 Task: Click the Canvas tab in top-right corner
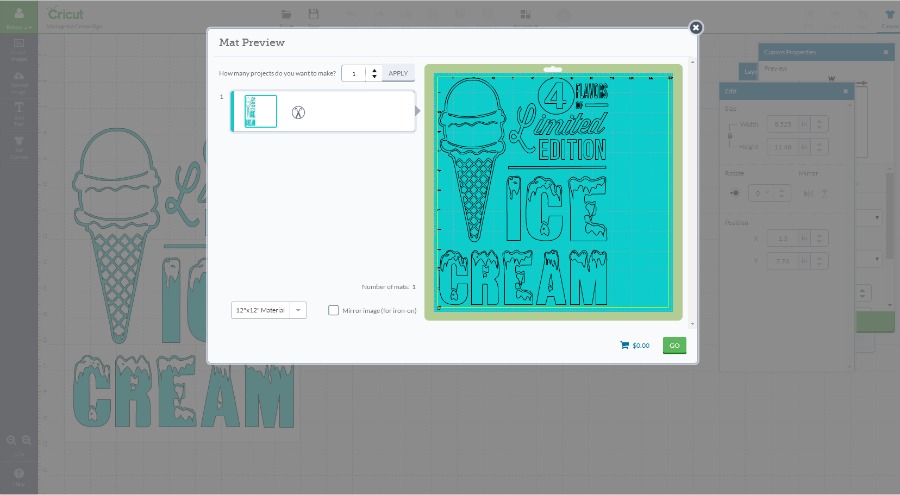(x=889, y=17)
